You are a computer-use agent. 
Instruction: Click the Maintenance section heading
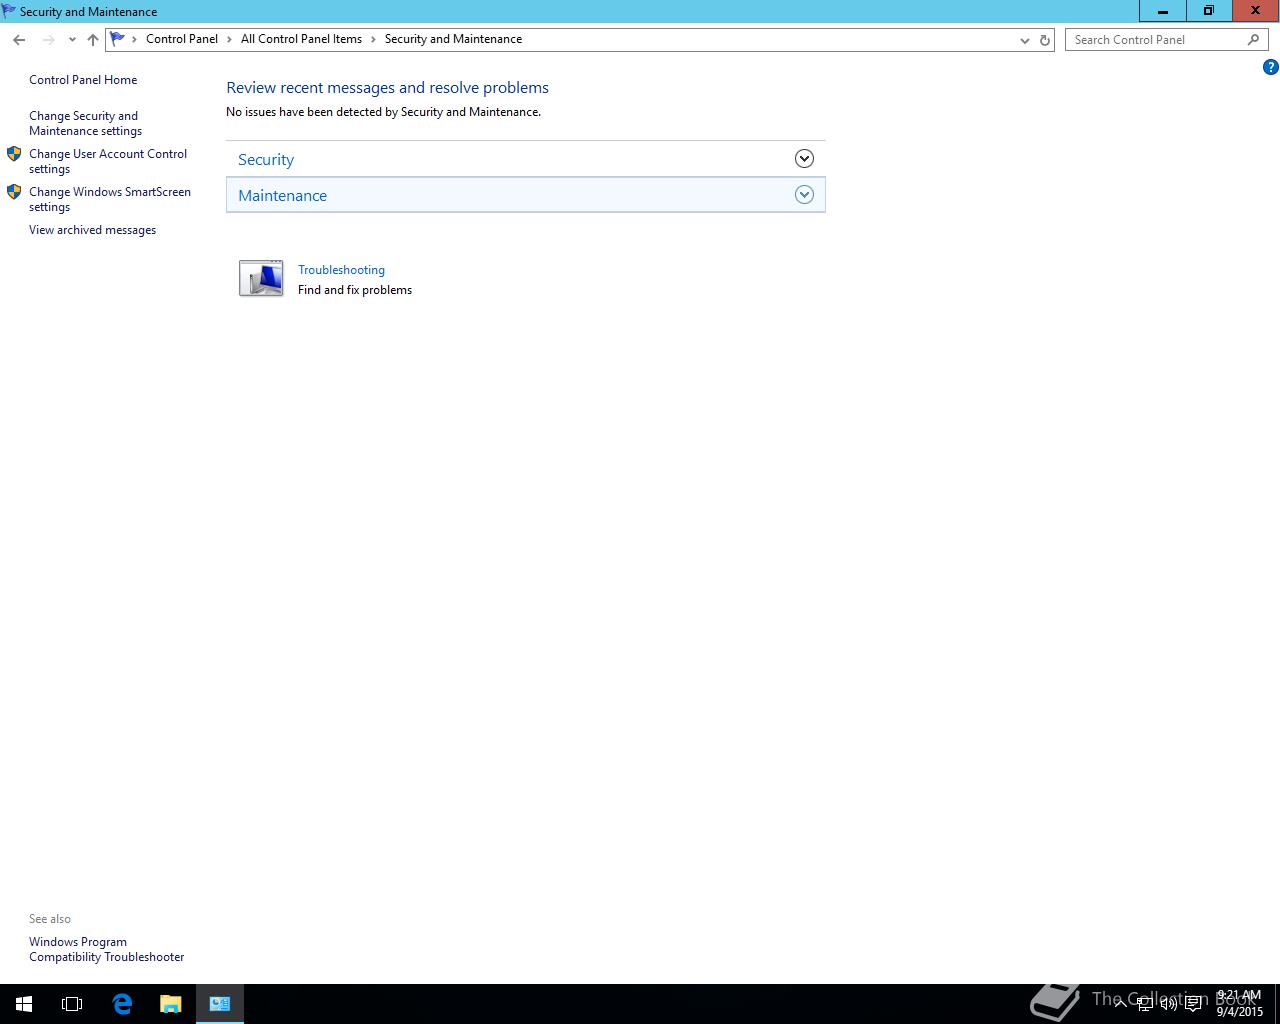[282, 196]
